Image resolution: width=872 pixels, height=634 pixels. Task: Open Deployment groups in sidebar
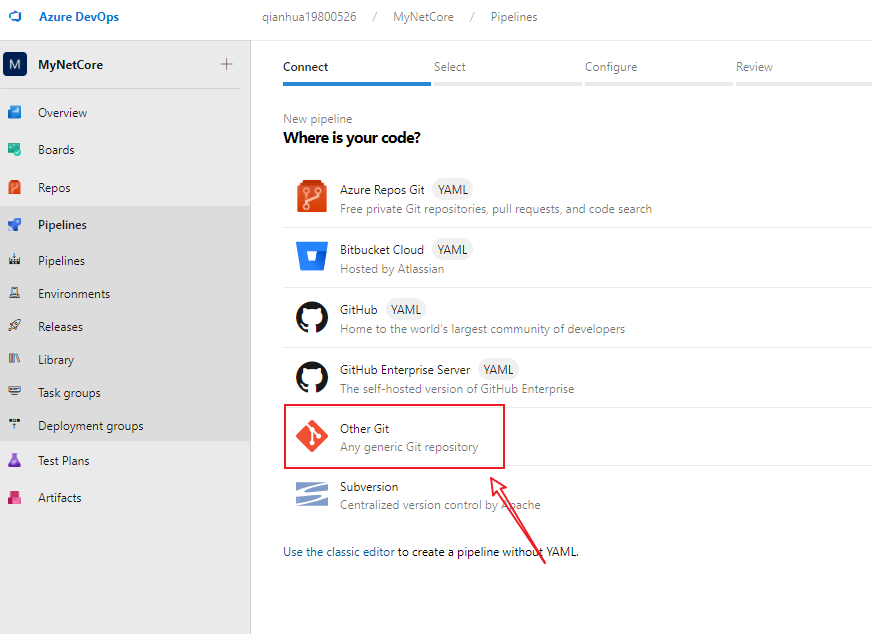pyautogui.click(x=90, y=426)
